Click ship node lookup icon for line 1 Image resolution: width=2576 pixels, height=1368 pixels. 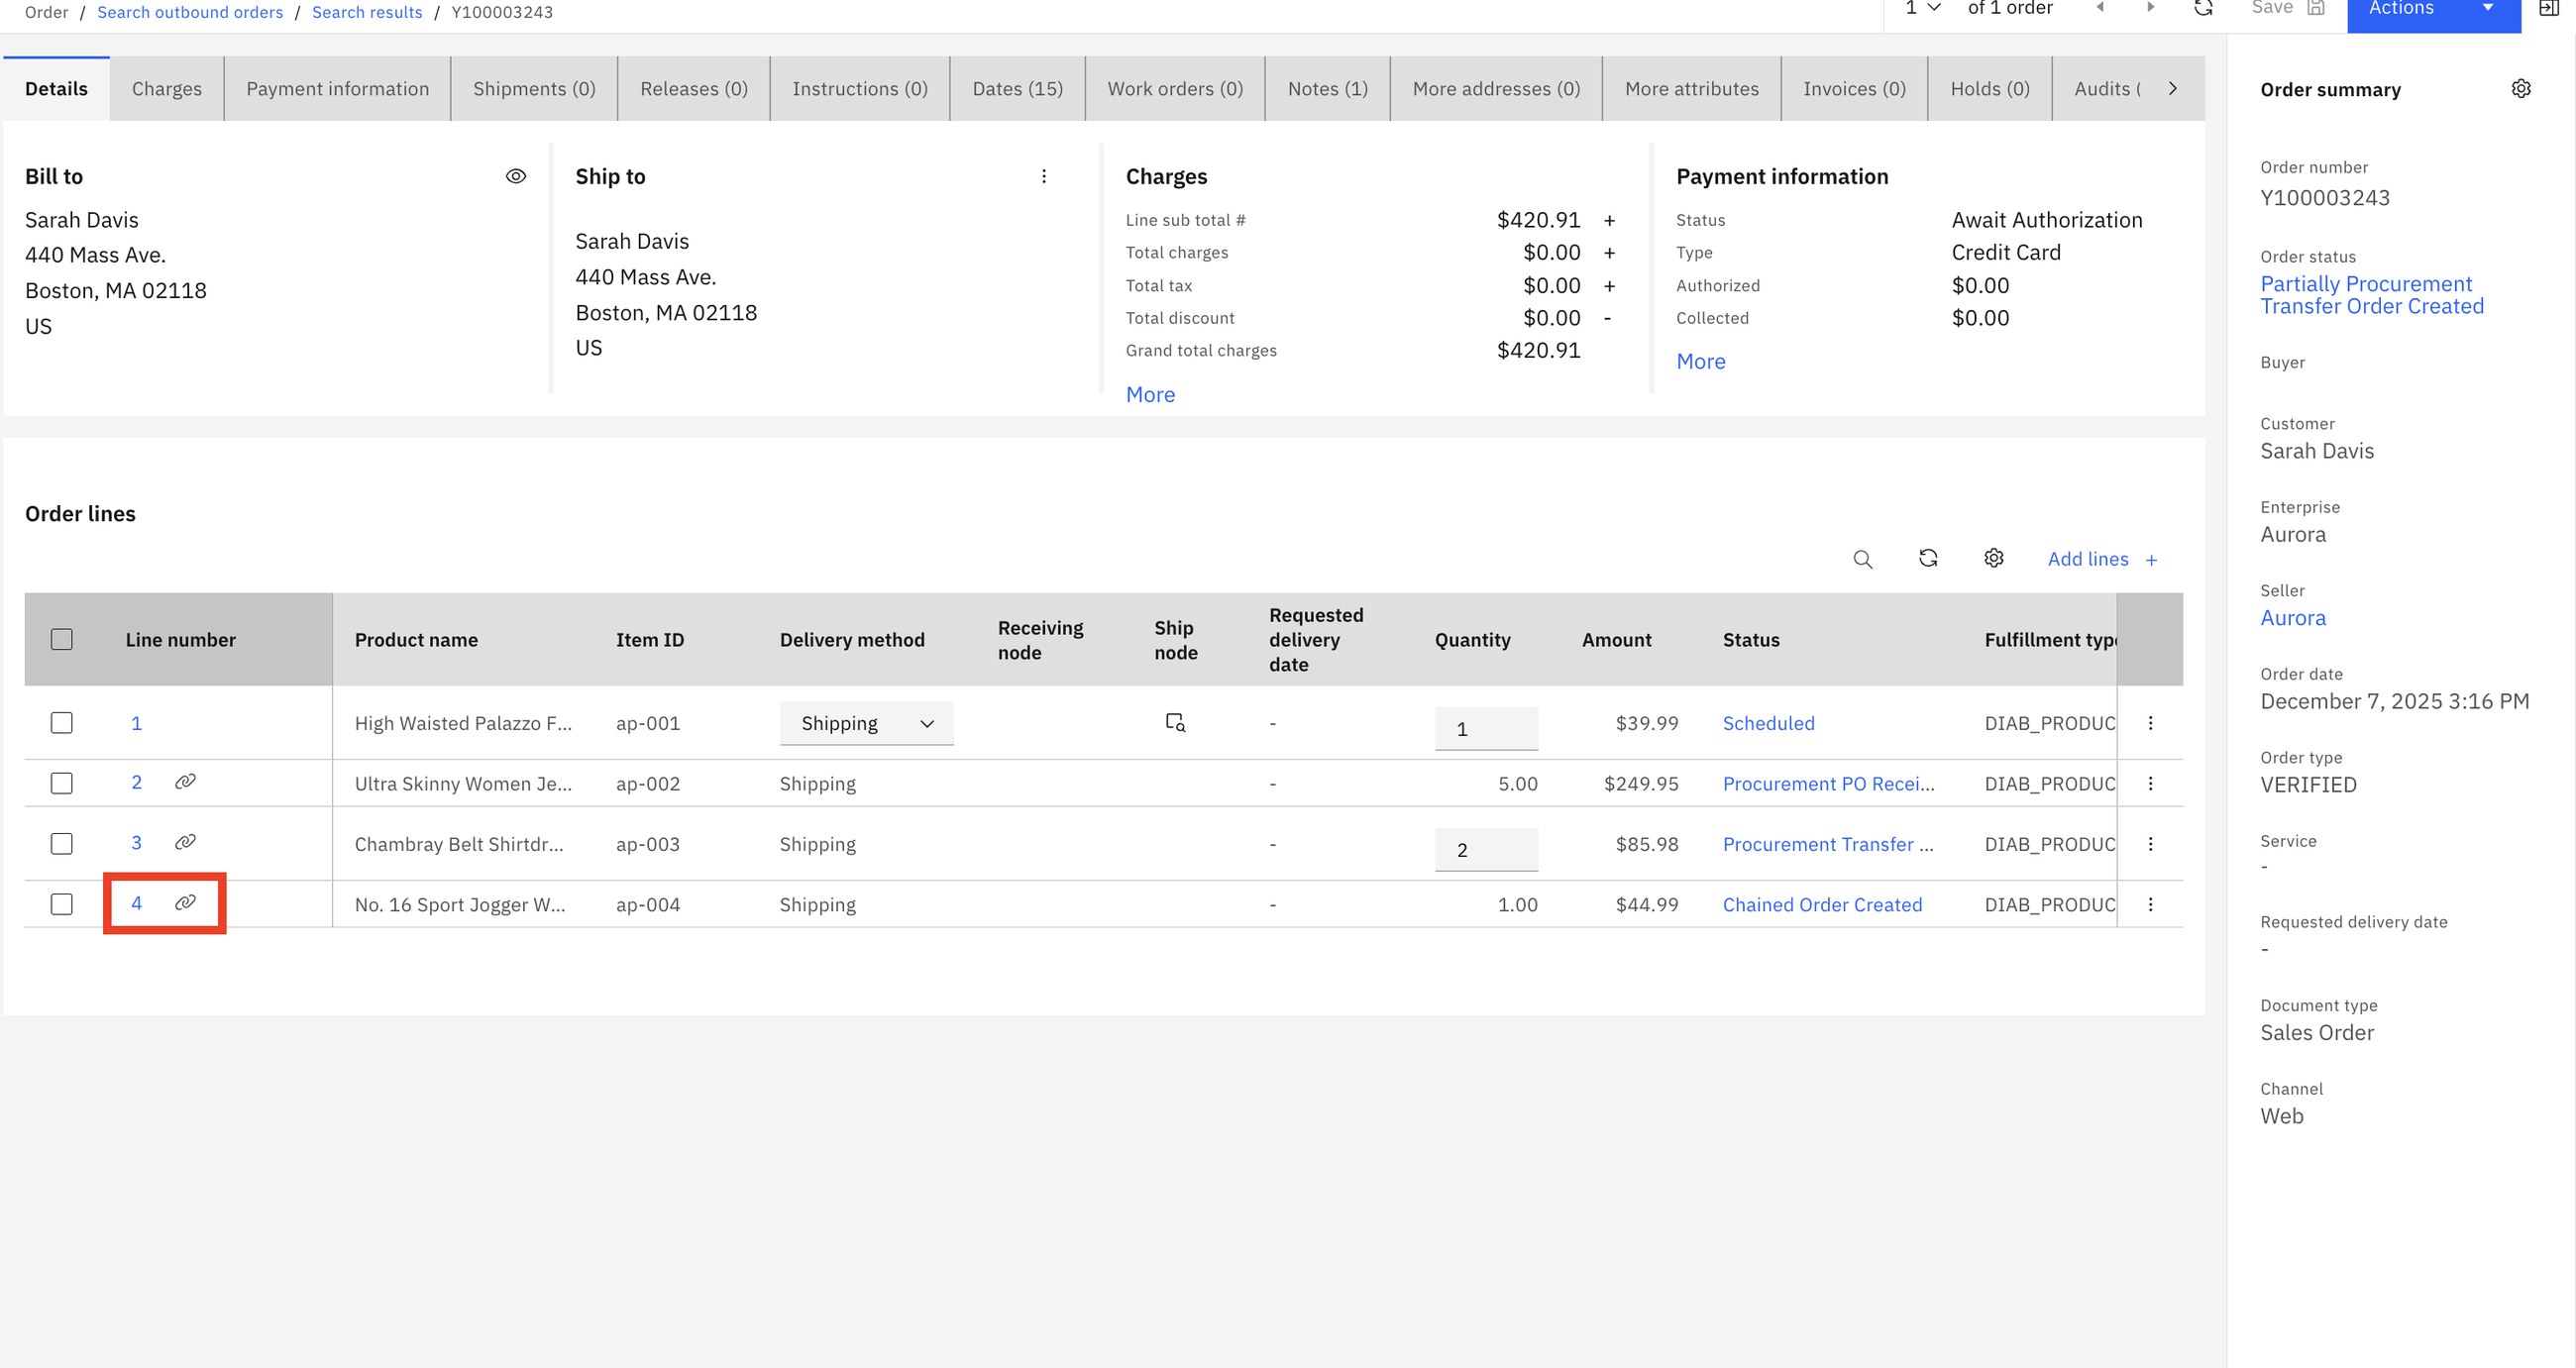pos(1176,722)
